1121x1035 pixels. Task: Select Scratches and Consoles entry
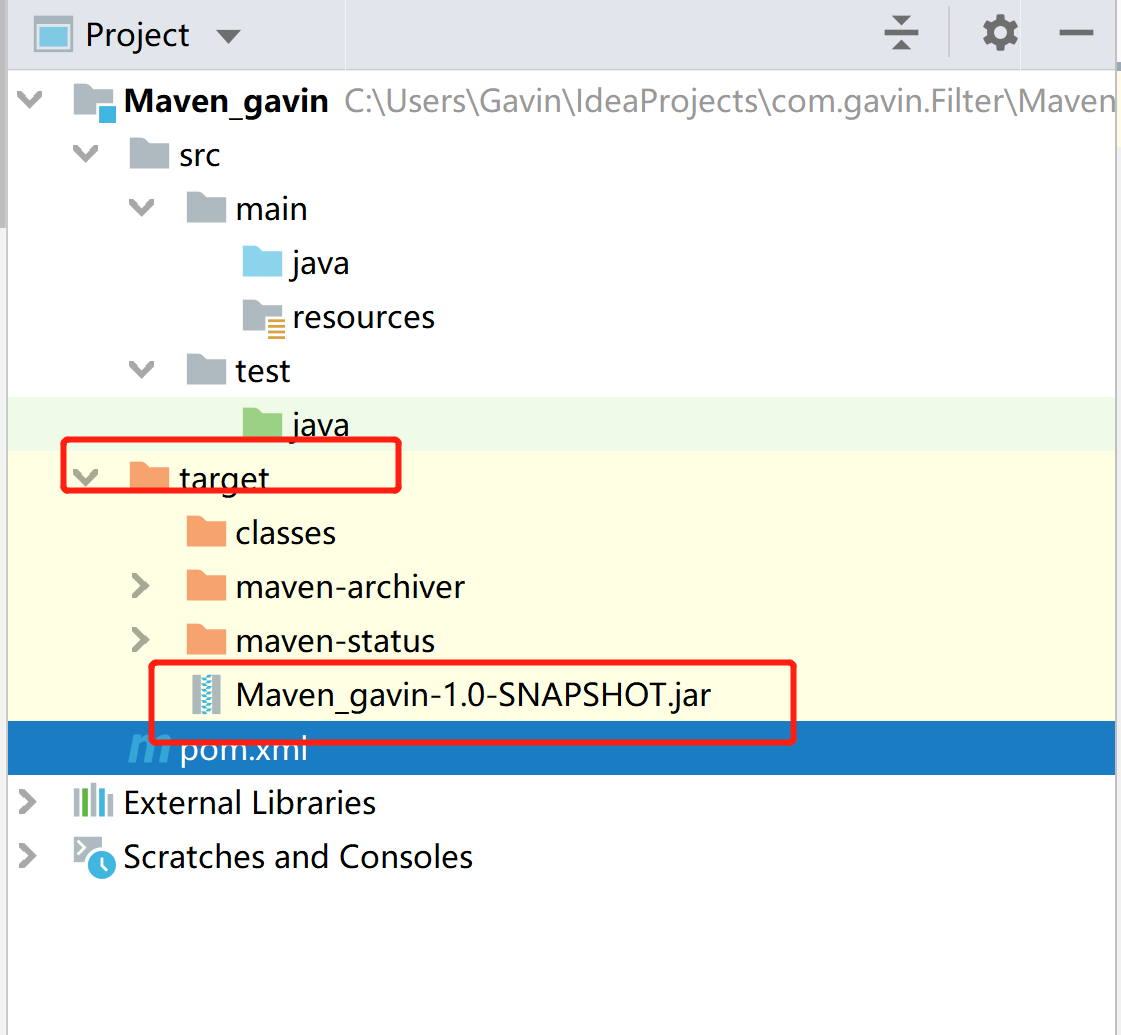click(298, 857)
